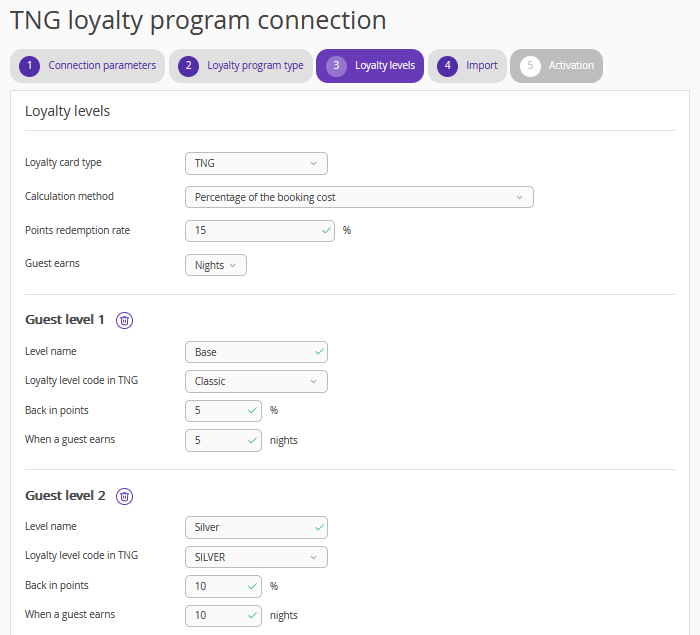700x635 pixels.
Task: Open Loyalty card type TNG dropdown
Action: pyautogui.click(x=256, y=163)
